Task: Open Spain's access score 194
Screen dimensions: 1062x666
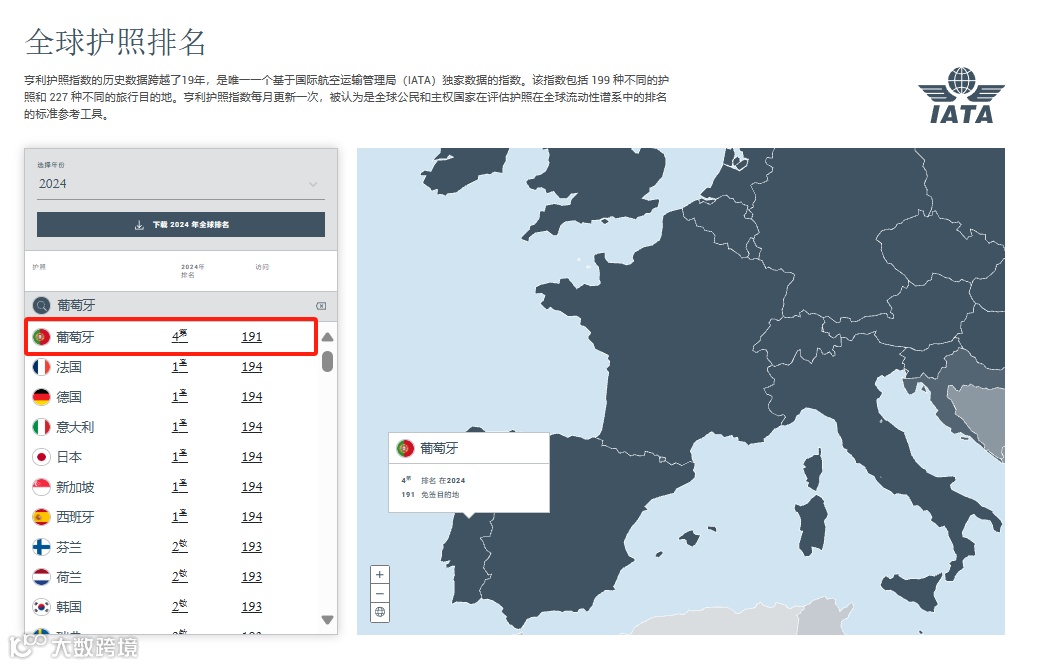Action: coord(251,516)
